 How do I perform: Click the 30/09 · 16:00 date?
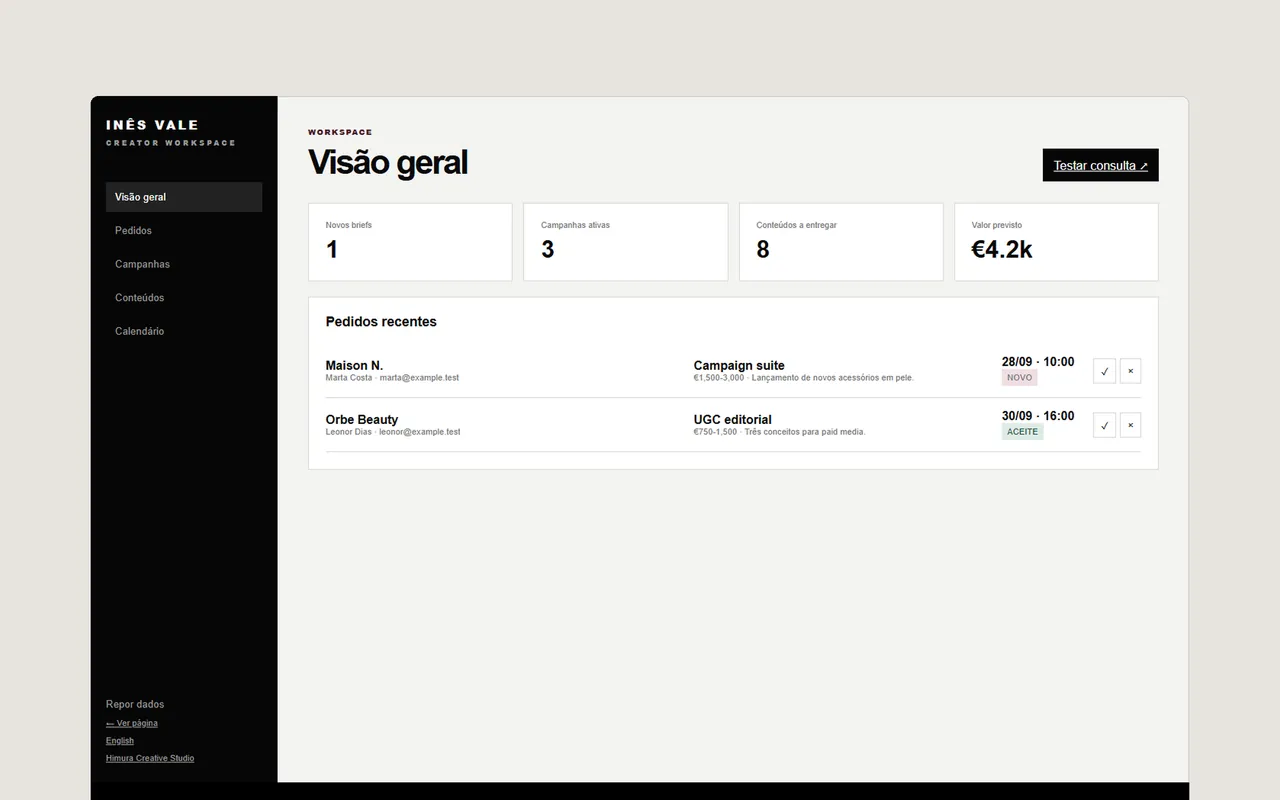pyautogui.click(x=1038, y=416)
